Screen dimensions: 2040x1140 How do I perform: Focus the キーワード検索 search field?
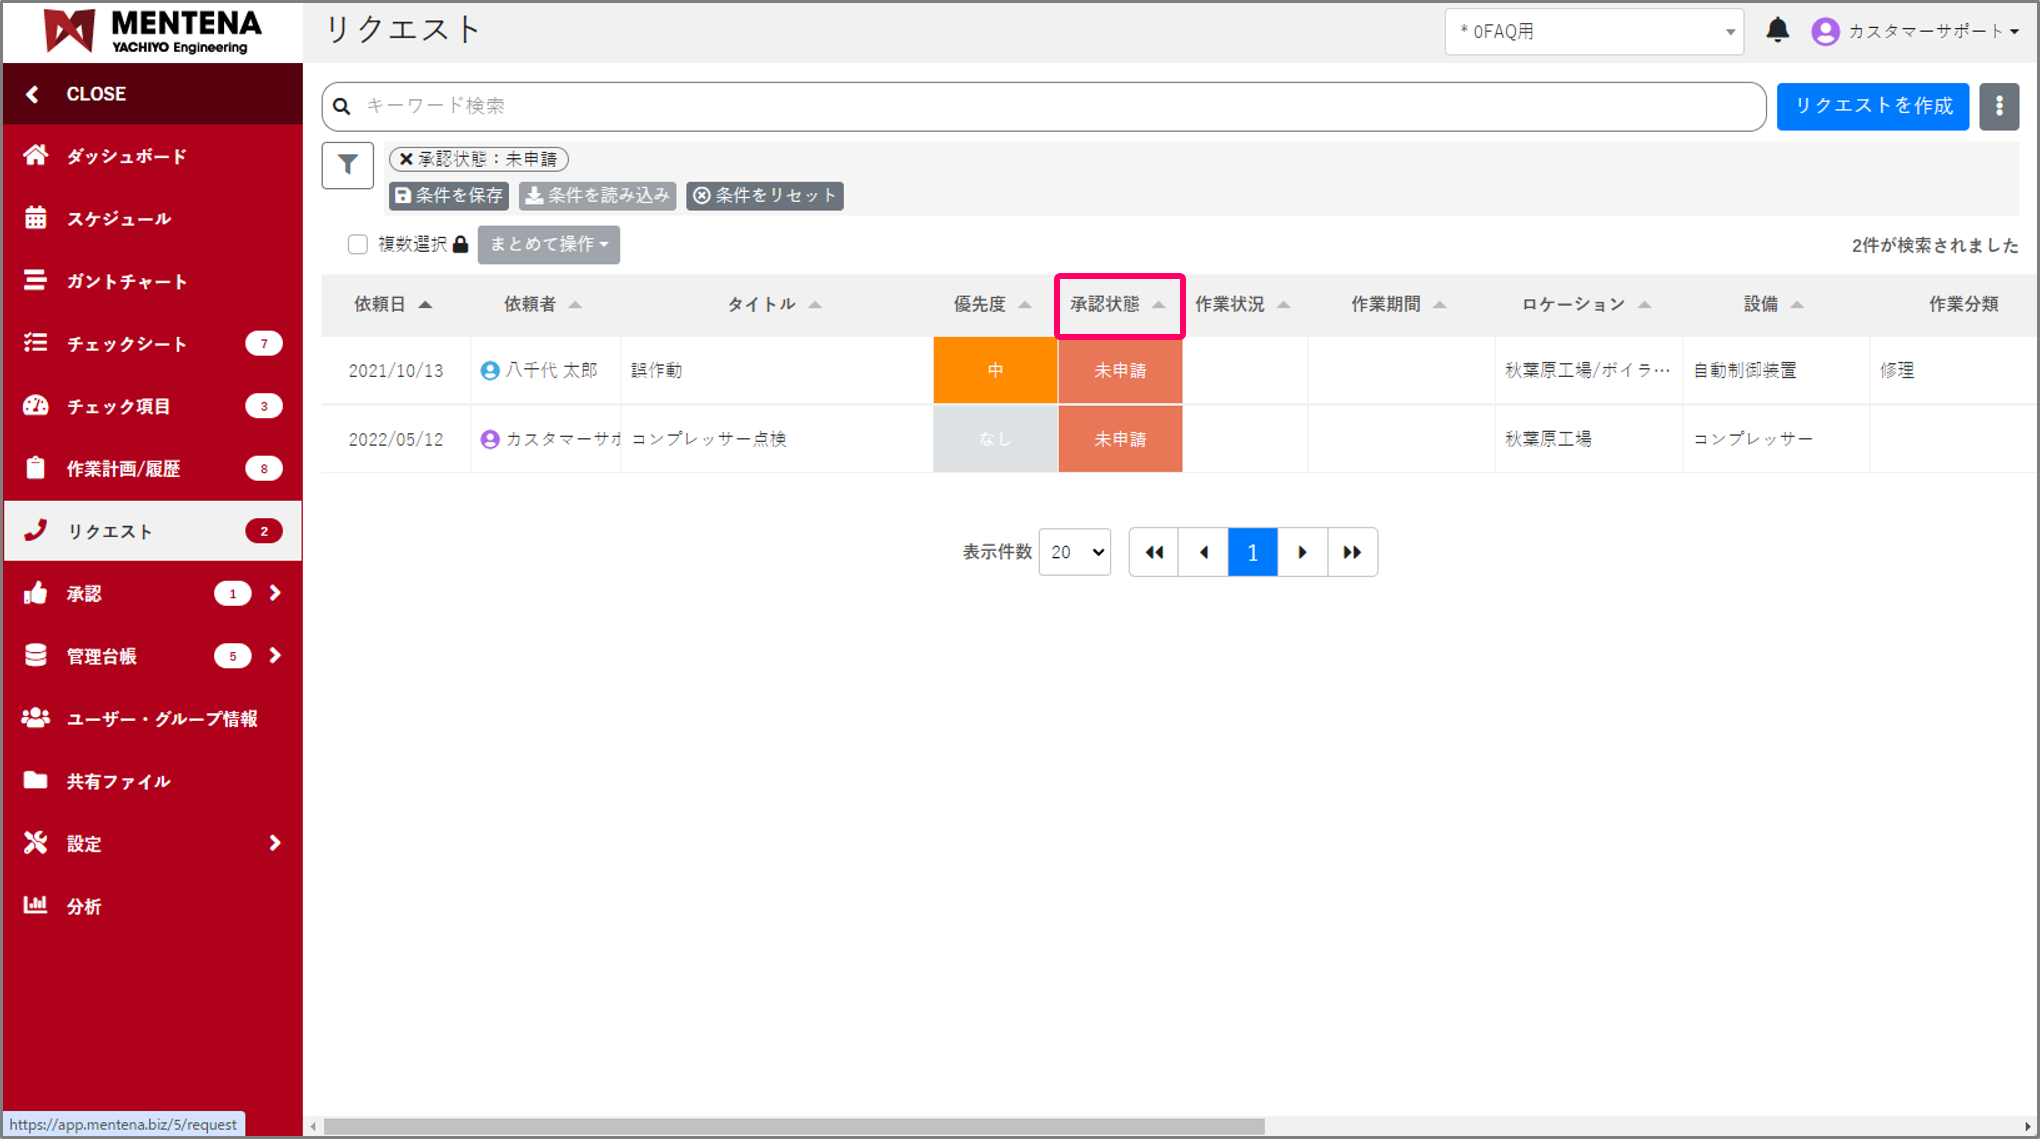(x=1050, y=106)
